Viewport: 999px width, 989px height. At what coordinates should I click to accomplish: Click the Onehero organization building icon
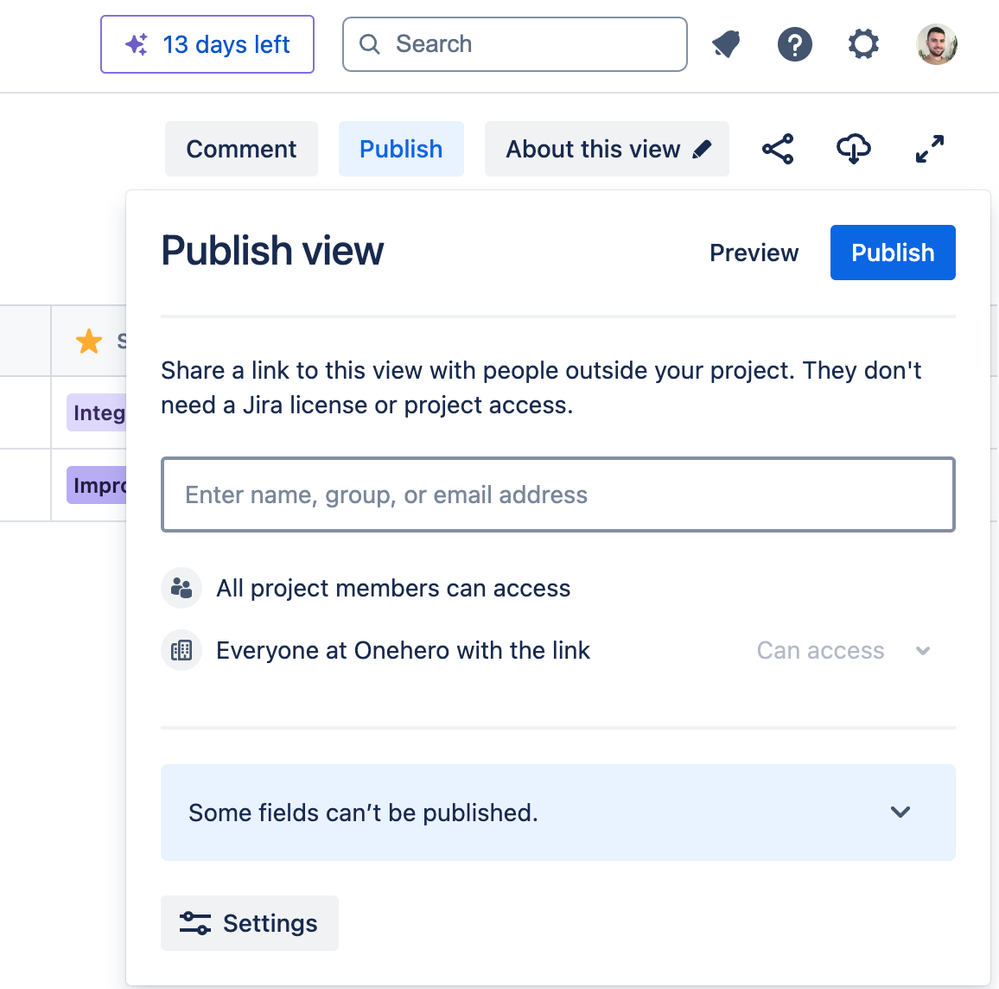click(x=182, y=651)
